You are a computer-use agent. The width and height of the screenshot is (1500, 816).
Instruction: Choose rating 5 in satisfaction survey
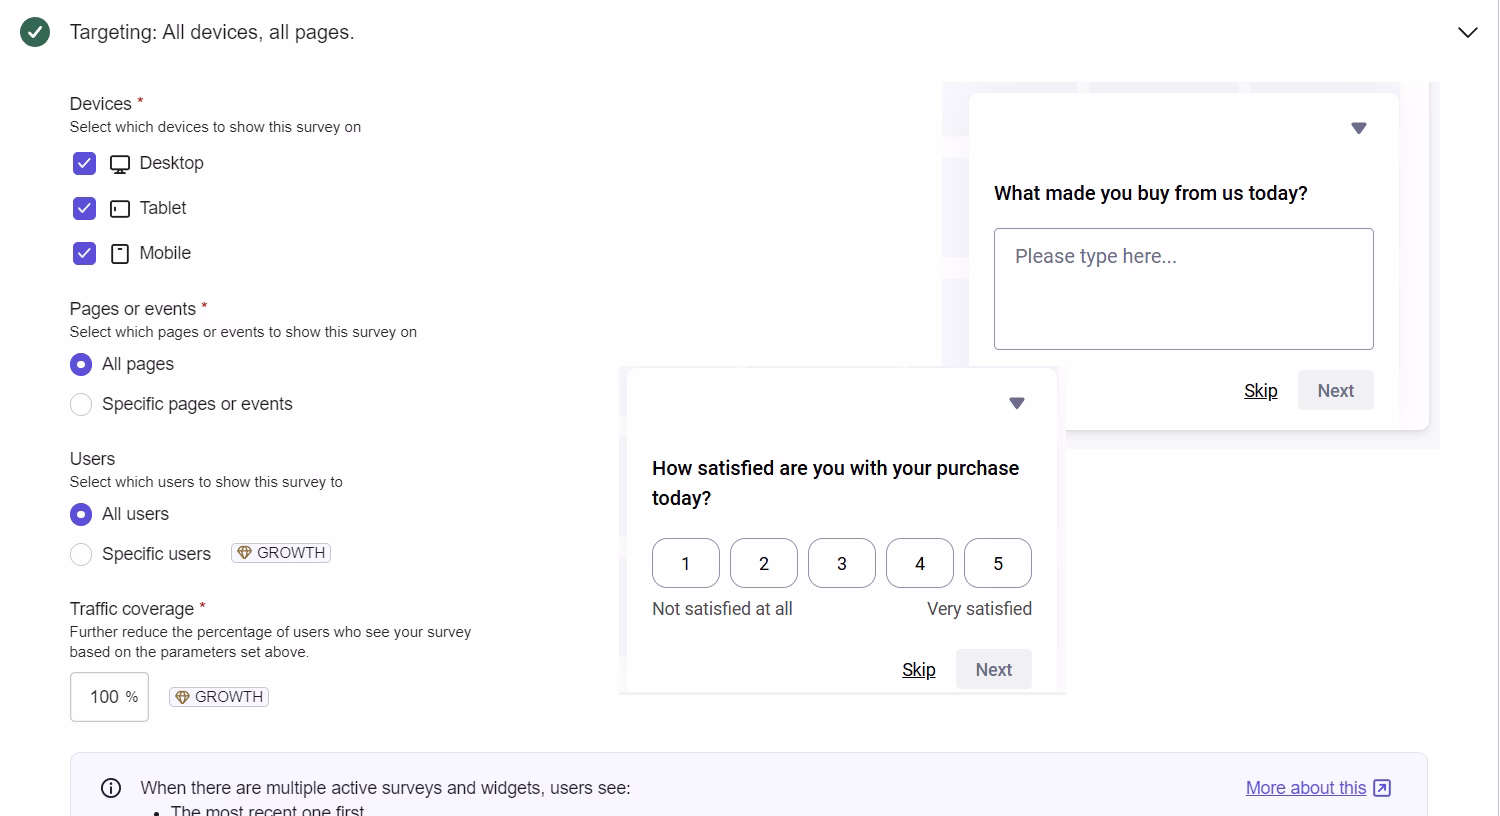[998, 563]
